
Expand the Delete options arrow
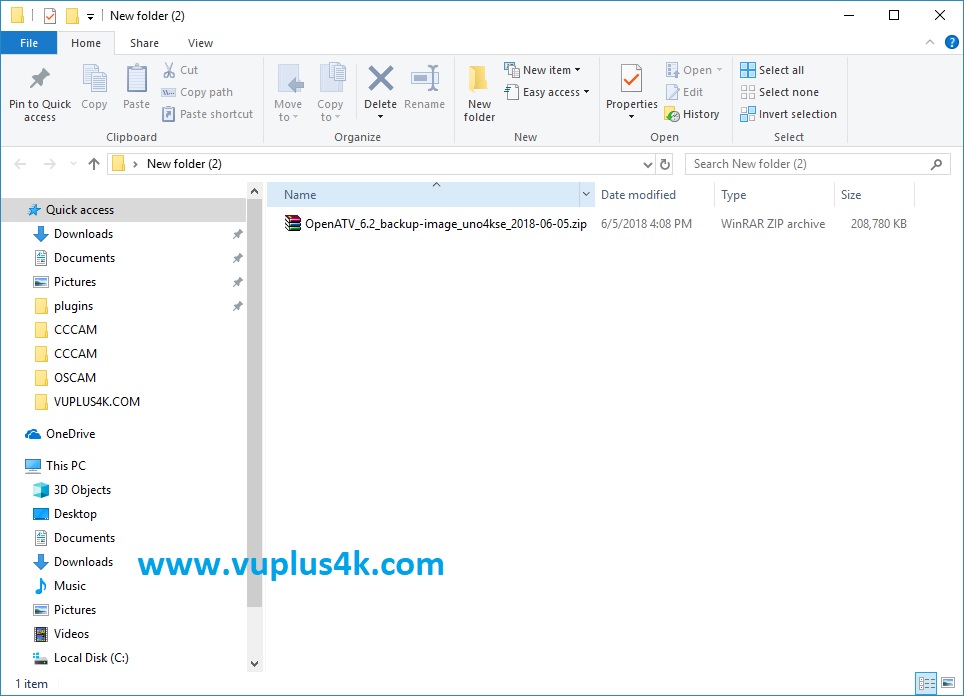381,117
